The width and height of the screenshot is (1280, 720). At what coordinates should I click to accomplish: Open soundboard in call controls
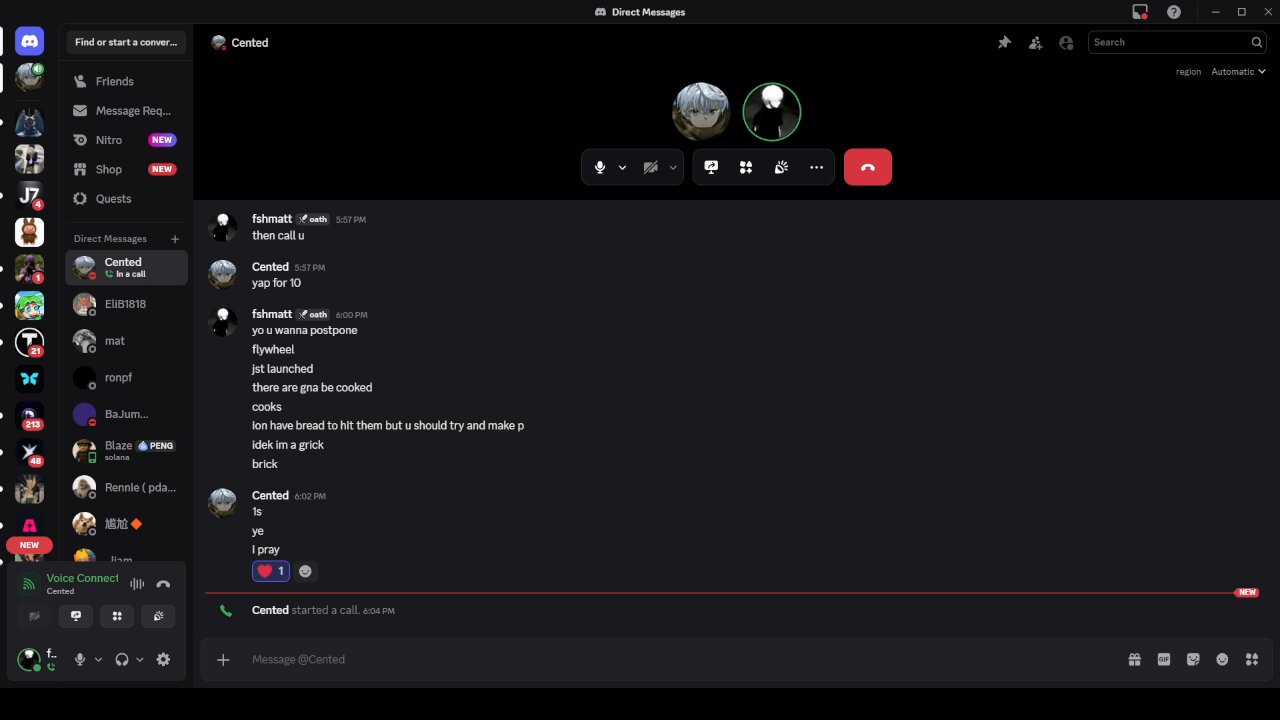coord(781,167)
